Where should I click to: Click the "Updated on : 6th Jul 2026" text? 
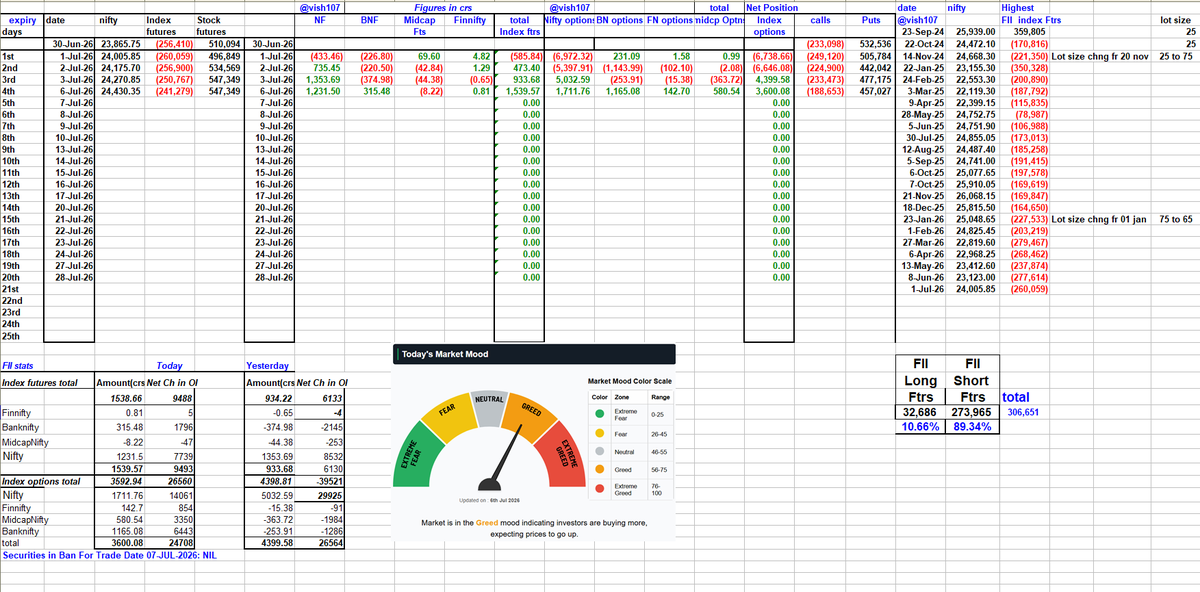[490, 500]
